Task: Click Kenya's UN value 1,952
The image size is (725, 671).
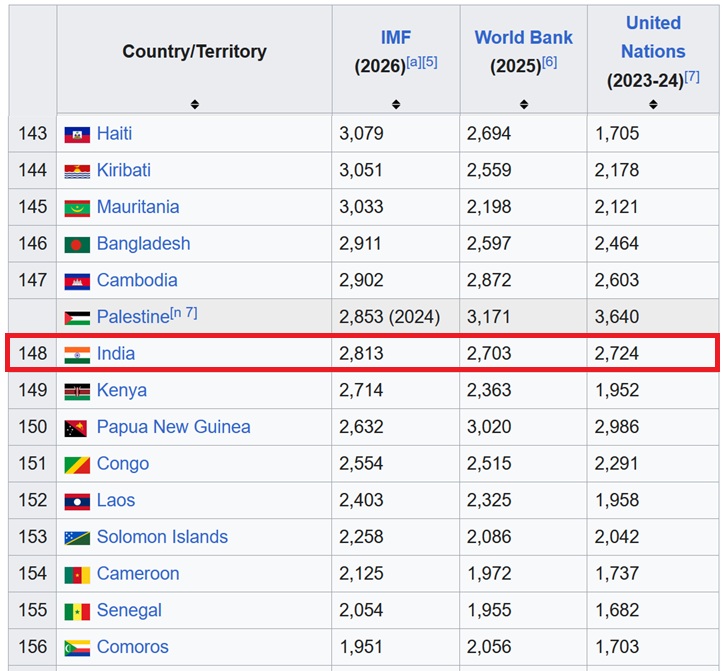Action: pos(617,390)
